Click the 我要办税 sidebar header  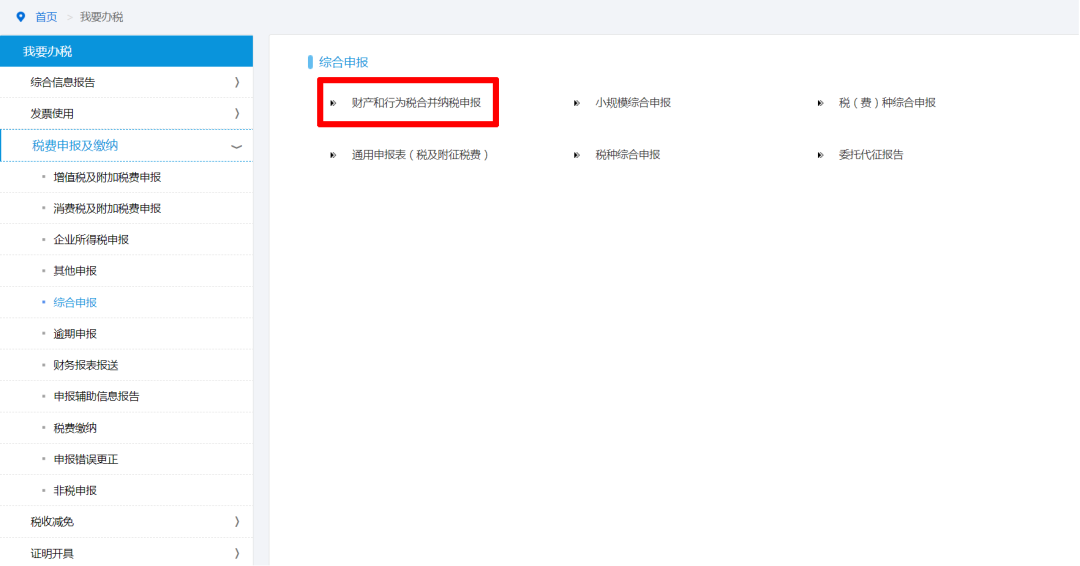[127, 52]
